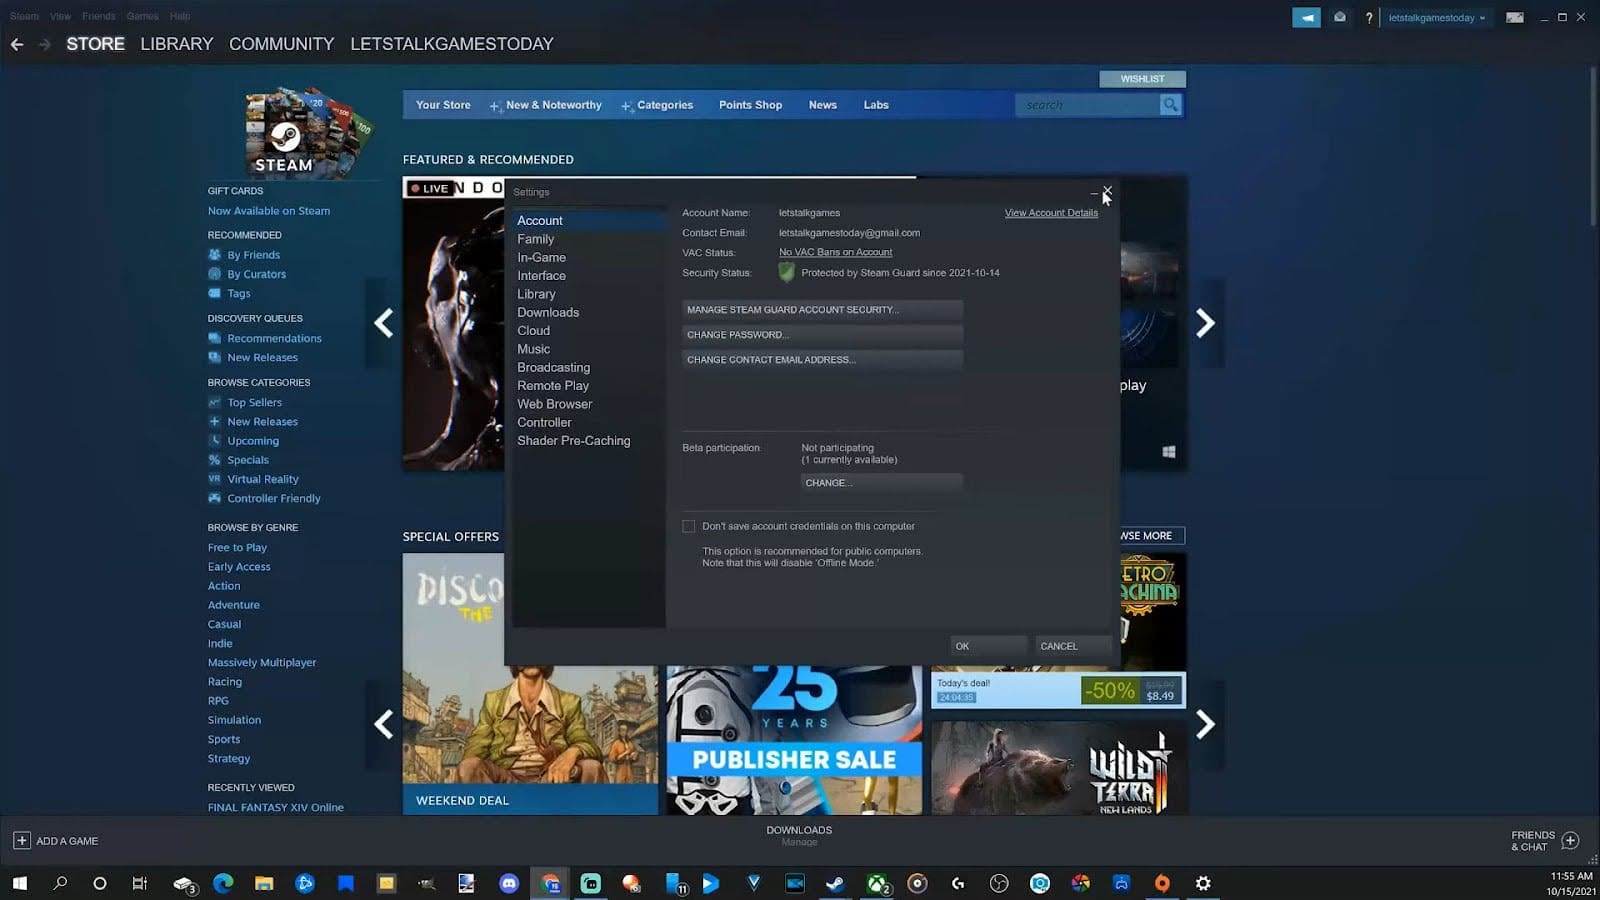
Task: Click the store search magnifier button
Action: click(1170, 105)
